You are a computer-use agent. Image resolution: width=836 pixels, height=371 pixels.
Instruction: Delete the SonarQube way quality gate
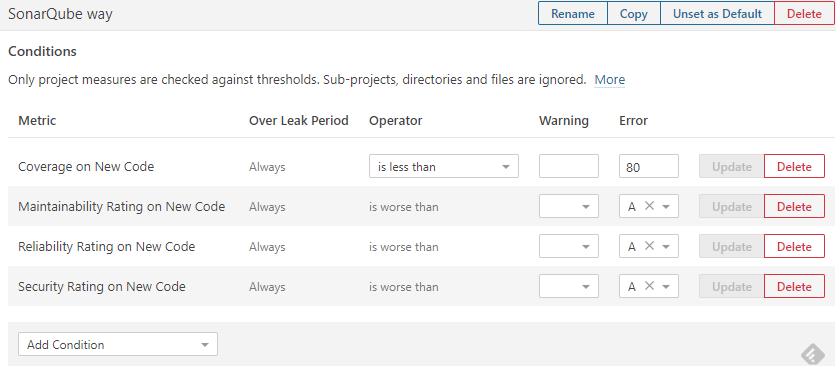tap(804, 14)
